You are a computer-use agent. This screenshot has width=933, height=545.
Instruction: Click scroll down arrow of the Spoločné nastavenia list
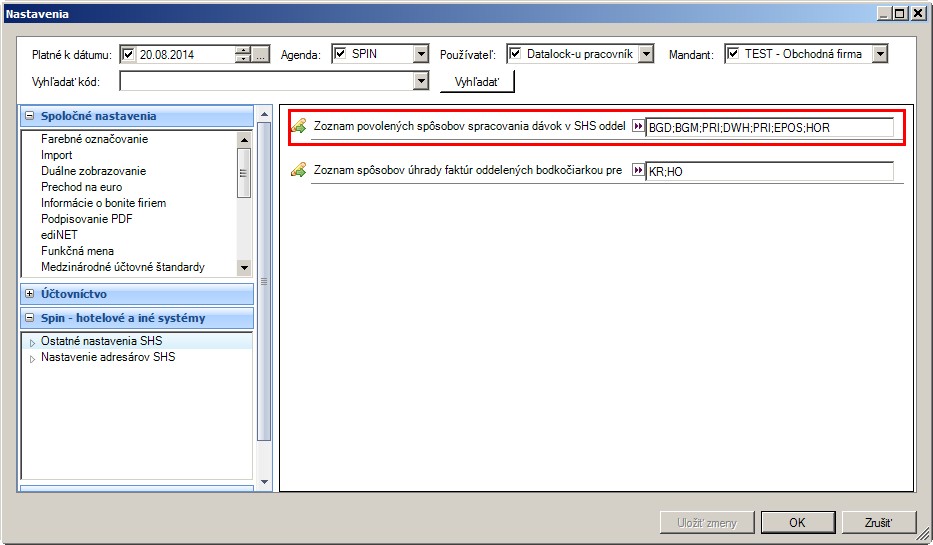point(243,268)
